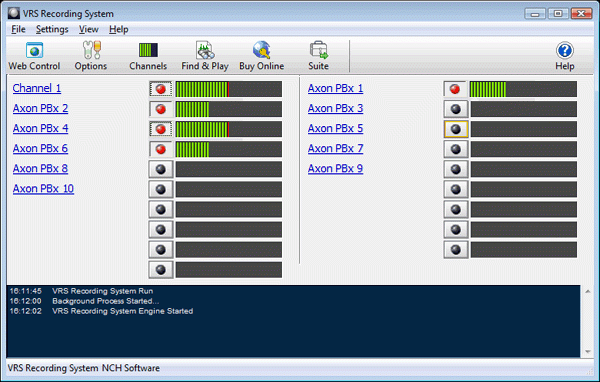Minimize the VRS Recording System window

click(x=535, y=14)
